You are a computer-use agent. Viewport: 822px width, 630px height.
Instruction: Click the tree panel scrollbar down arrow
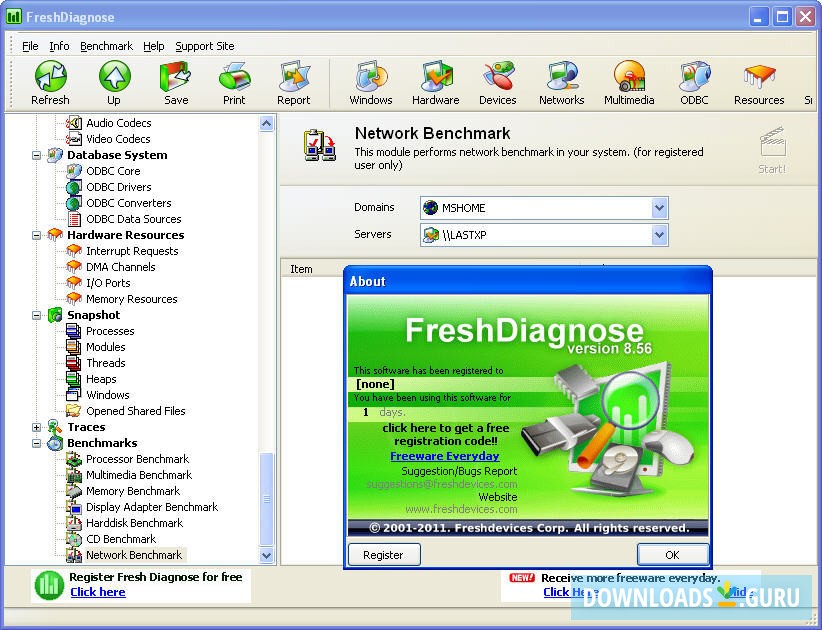266,554
